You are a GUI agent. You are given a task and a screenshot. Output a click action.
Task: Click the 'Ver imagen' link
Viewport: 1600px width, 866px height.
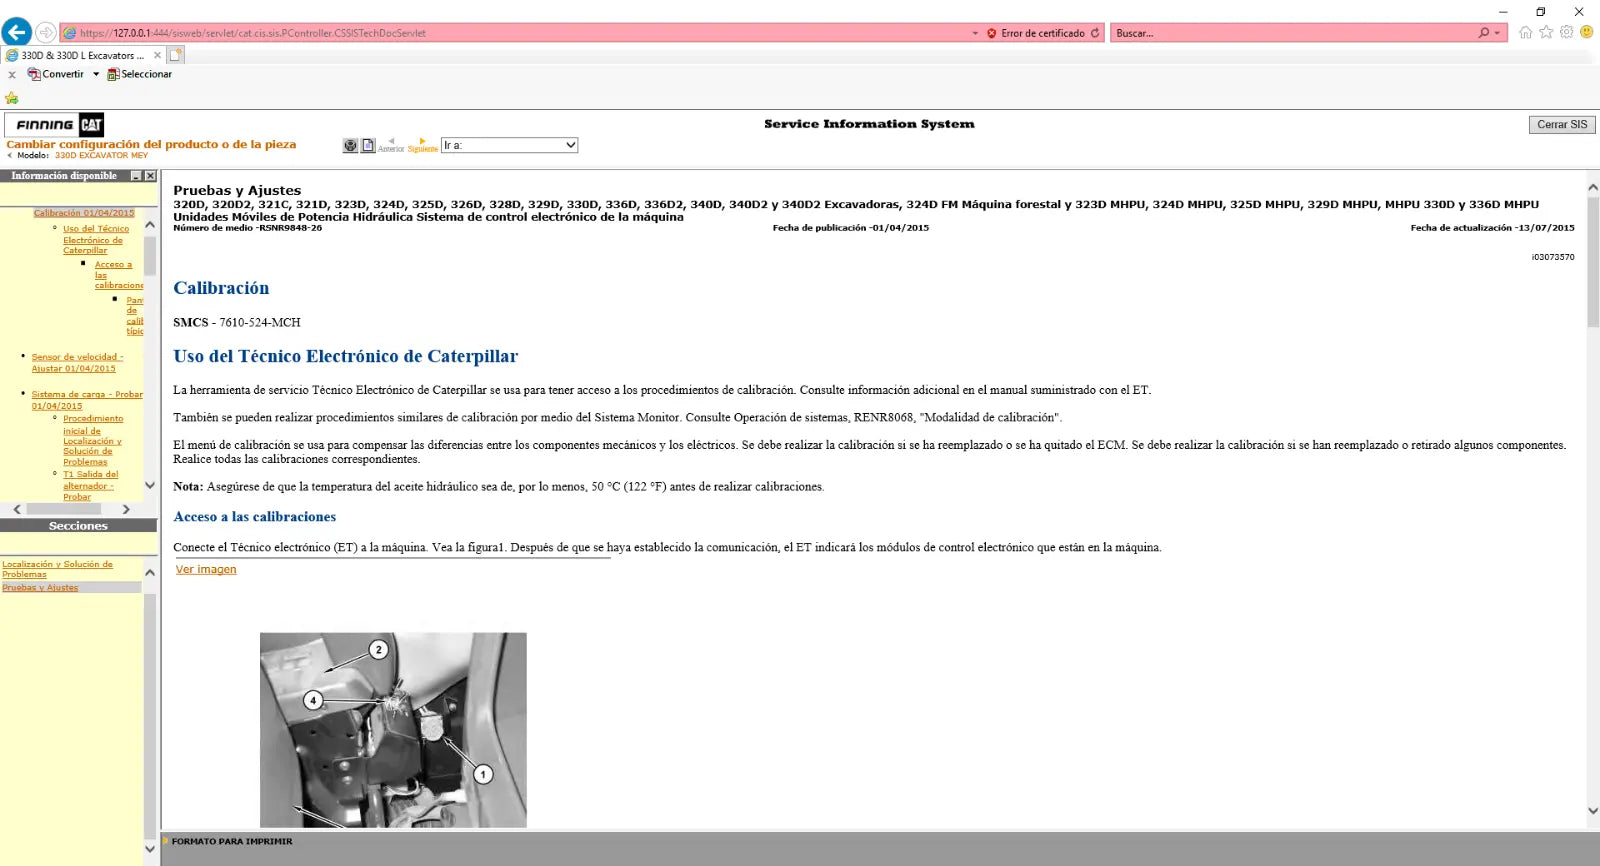206,570
